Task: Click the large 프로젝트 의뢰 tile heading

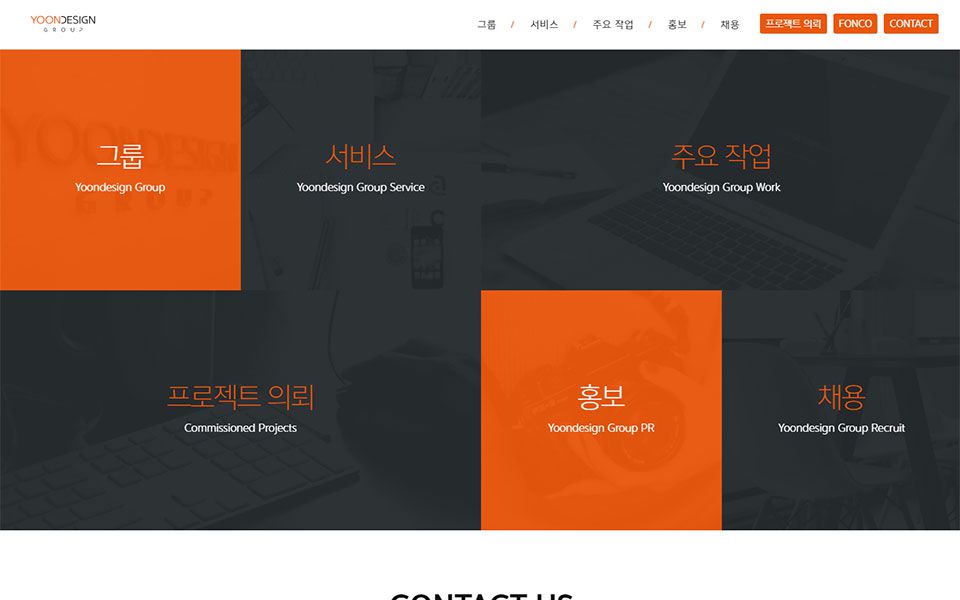Action: point(240,397)
